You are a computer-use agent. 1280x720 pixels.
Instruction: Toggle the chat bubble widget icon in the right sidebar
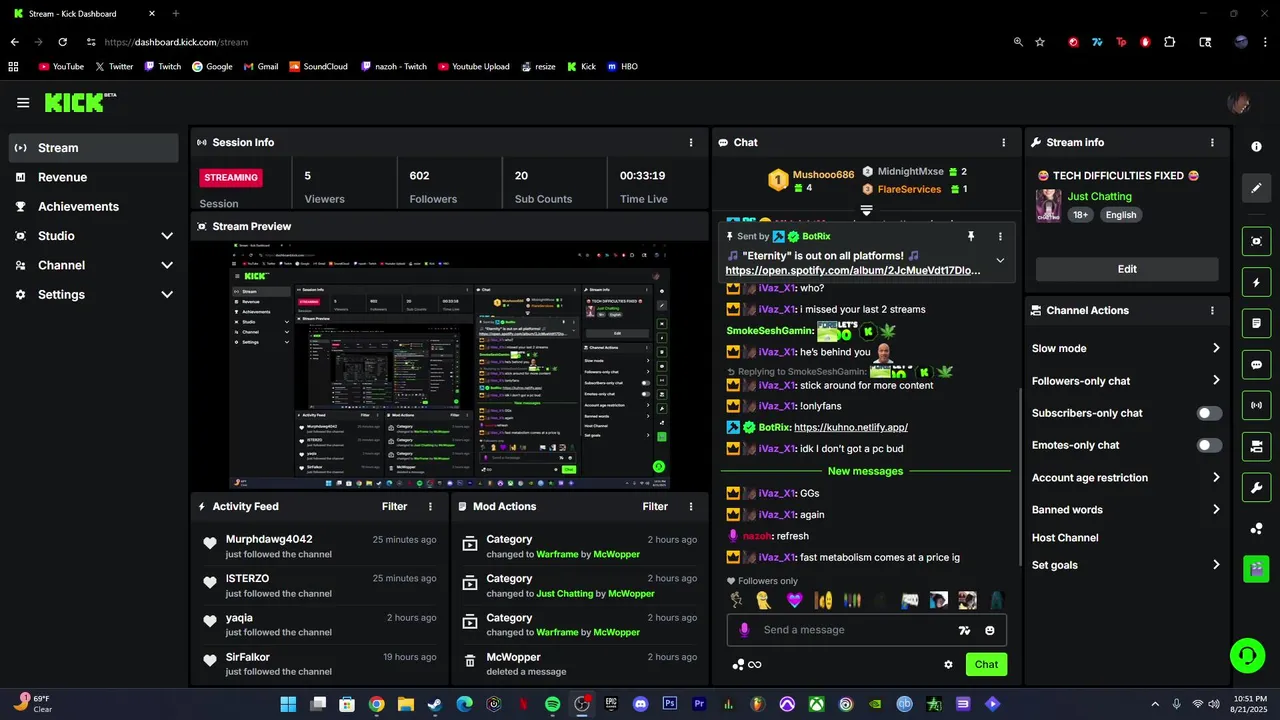(x=1256, y=365)
